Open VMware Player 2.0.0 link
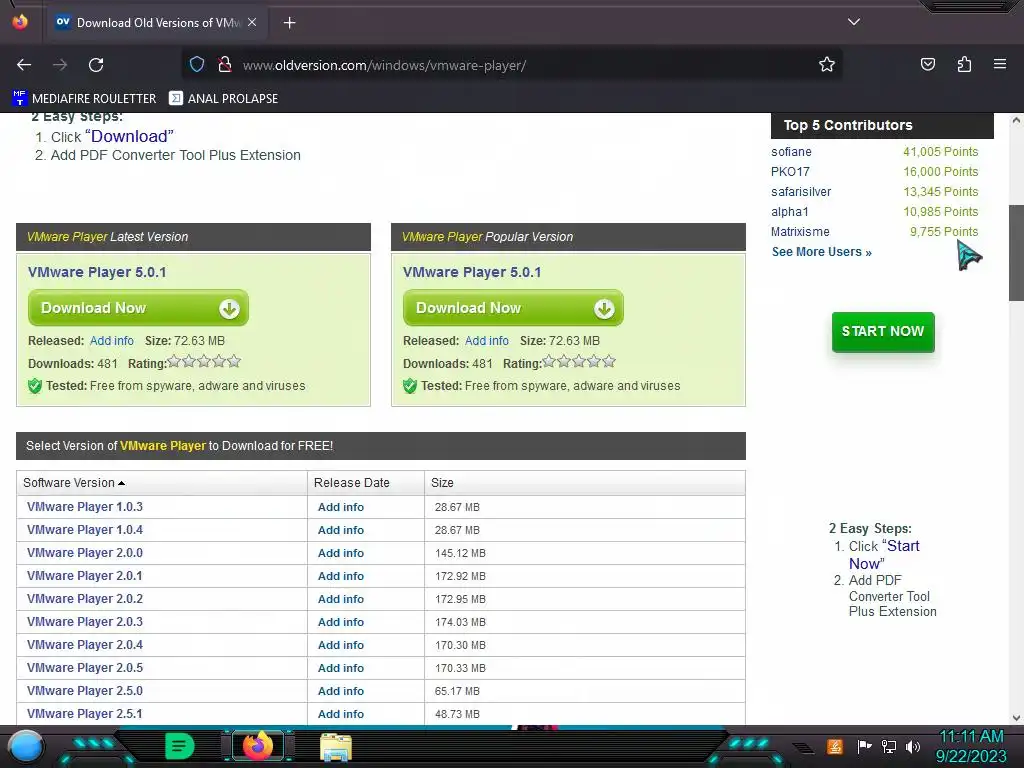This screenshot has height=768, width=1024. tap(85, 552)
